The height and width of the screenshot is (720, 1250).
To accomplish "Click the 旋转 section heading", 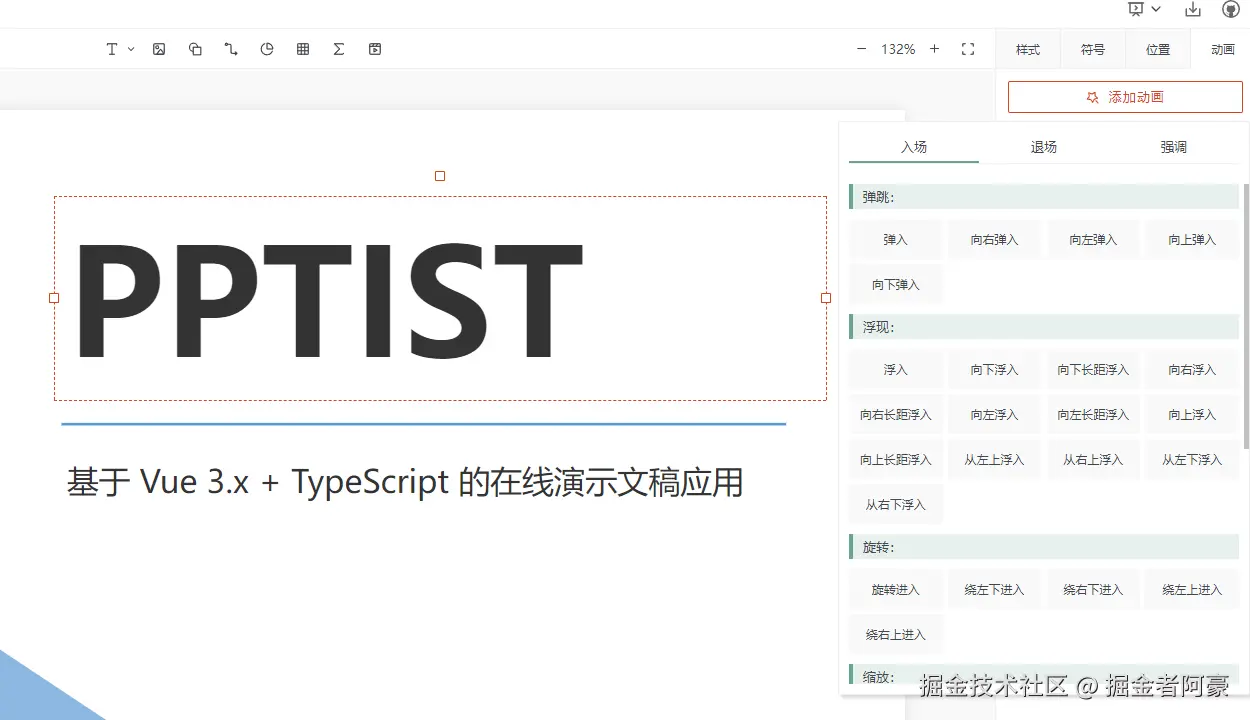I will click(x=1044, y=547).
